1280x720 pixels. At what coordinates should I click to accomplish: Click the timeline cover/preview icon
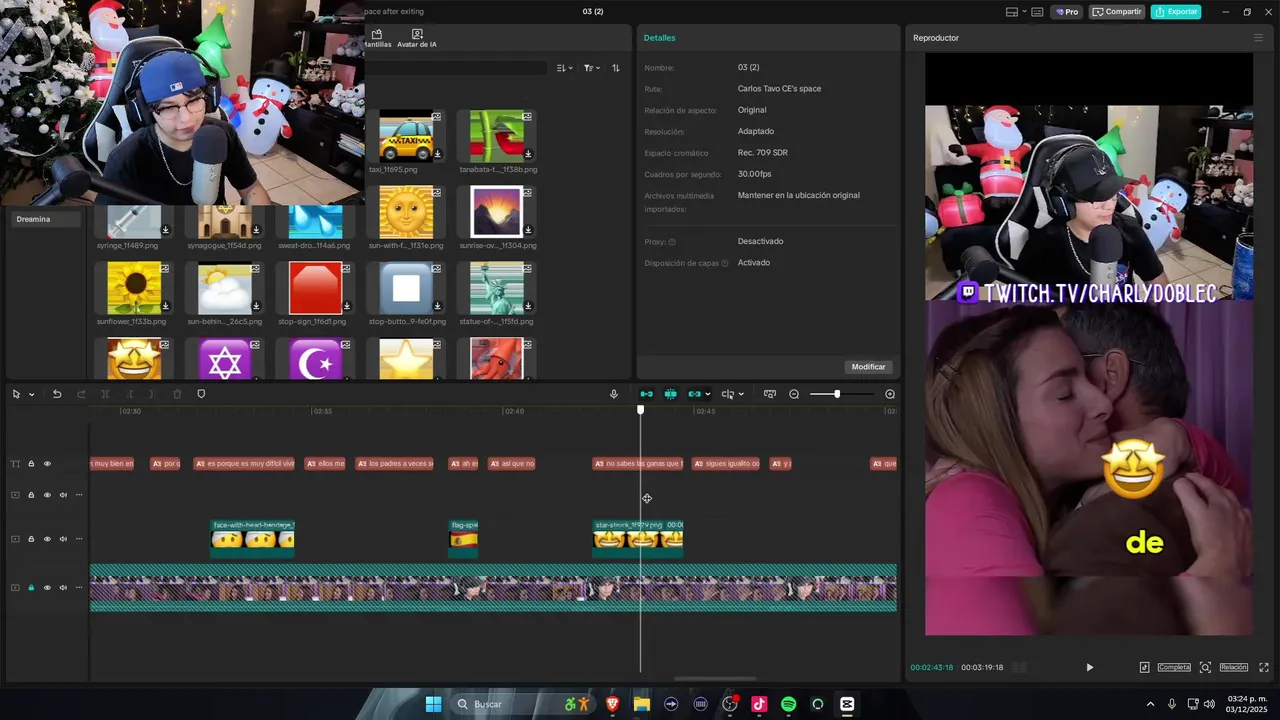pyautogui.click(x=769, y=394)
